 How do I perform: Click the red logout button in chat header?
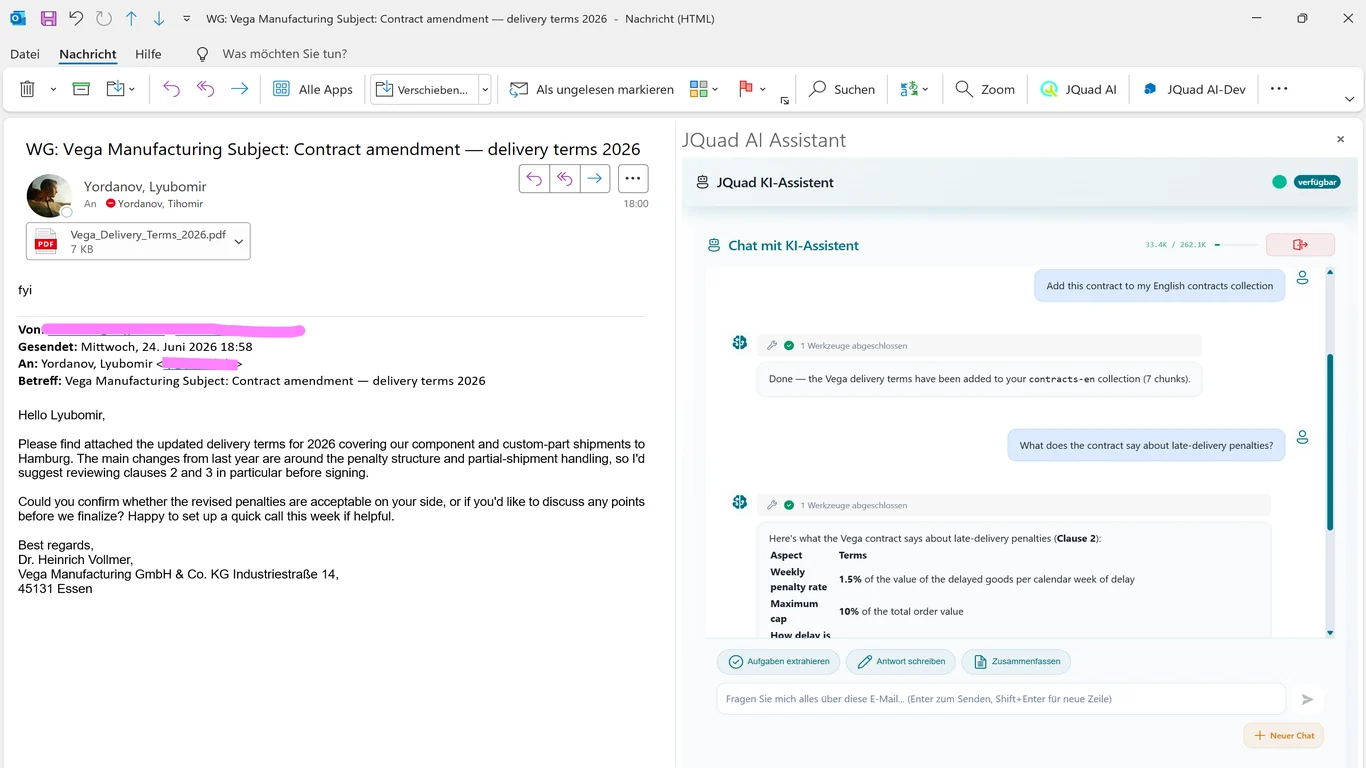[1300, 245]
